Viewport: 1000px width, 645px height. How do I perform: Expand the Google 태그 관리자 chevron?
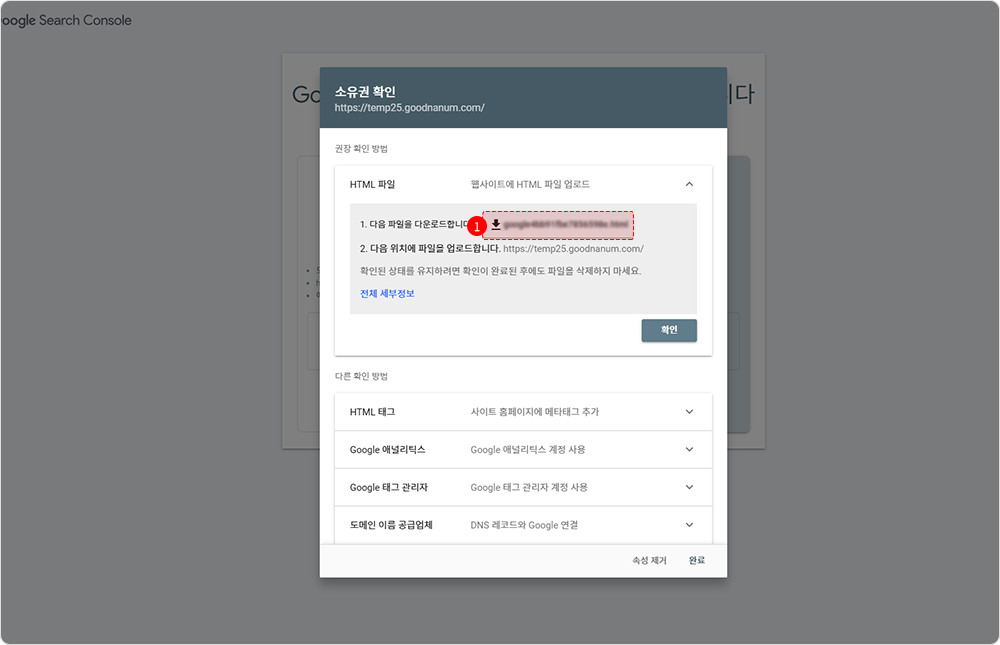[x=689, y=487]
